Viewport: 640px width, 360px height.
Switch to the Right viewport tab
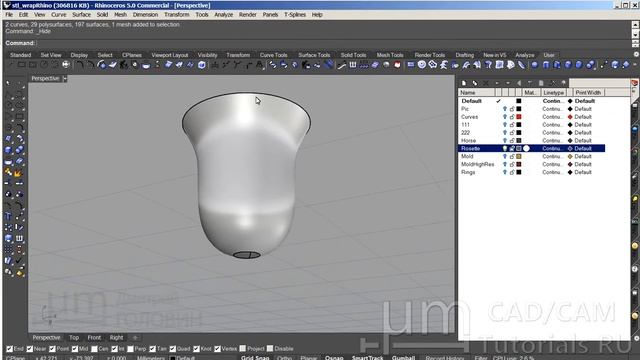116,338
